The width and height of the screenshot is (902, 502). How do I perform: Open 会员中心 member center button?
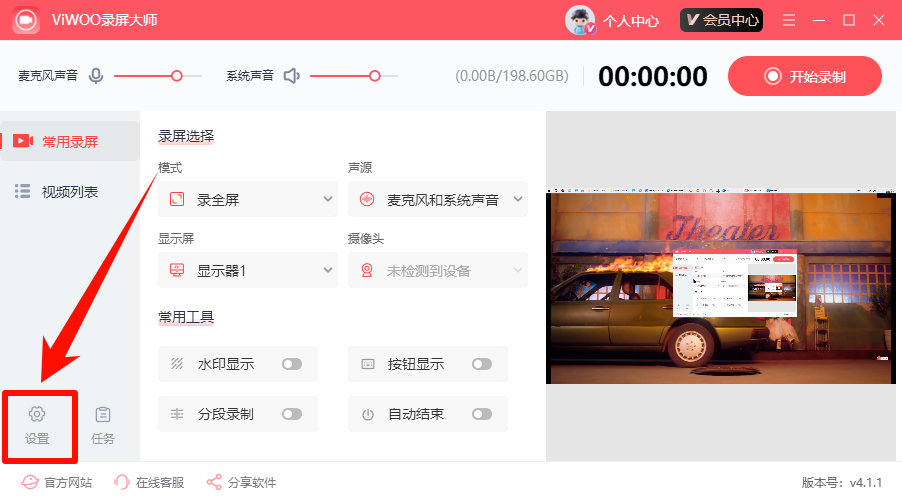click(x=721, y=20)
